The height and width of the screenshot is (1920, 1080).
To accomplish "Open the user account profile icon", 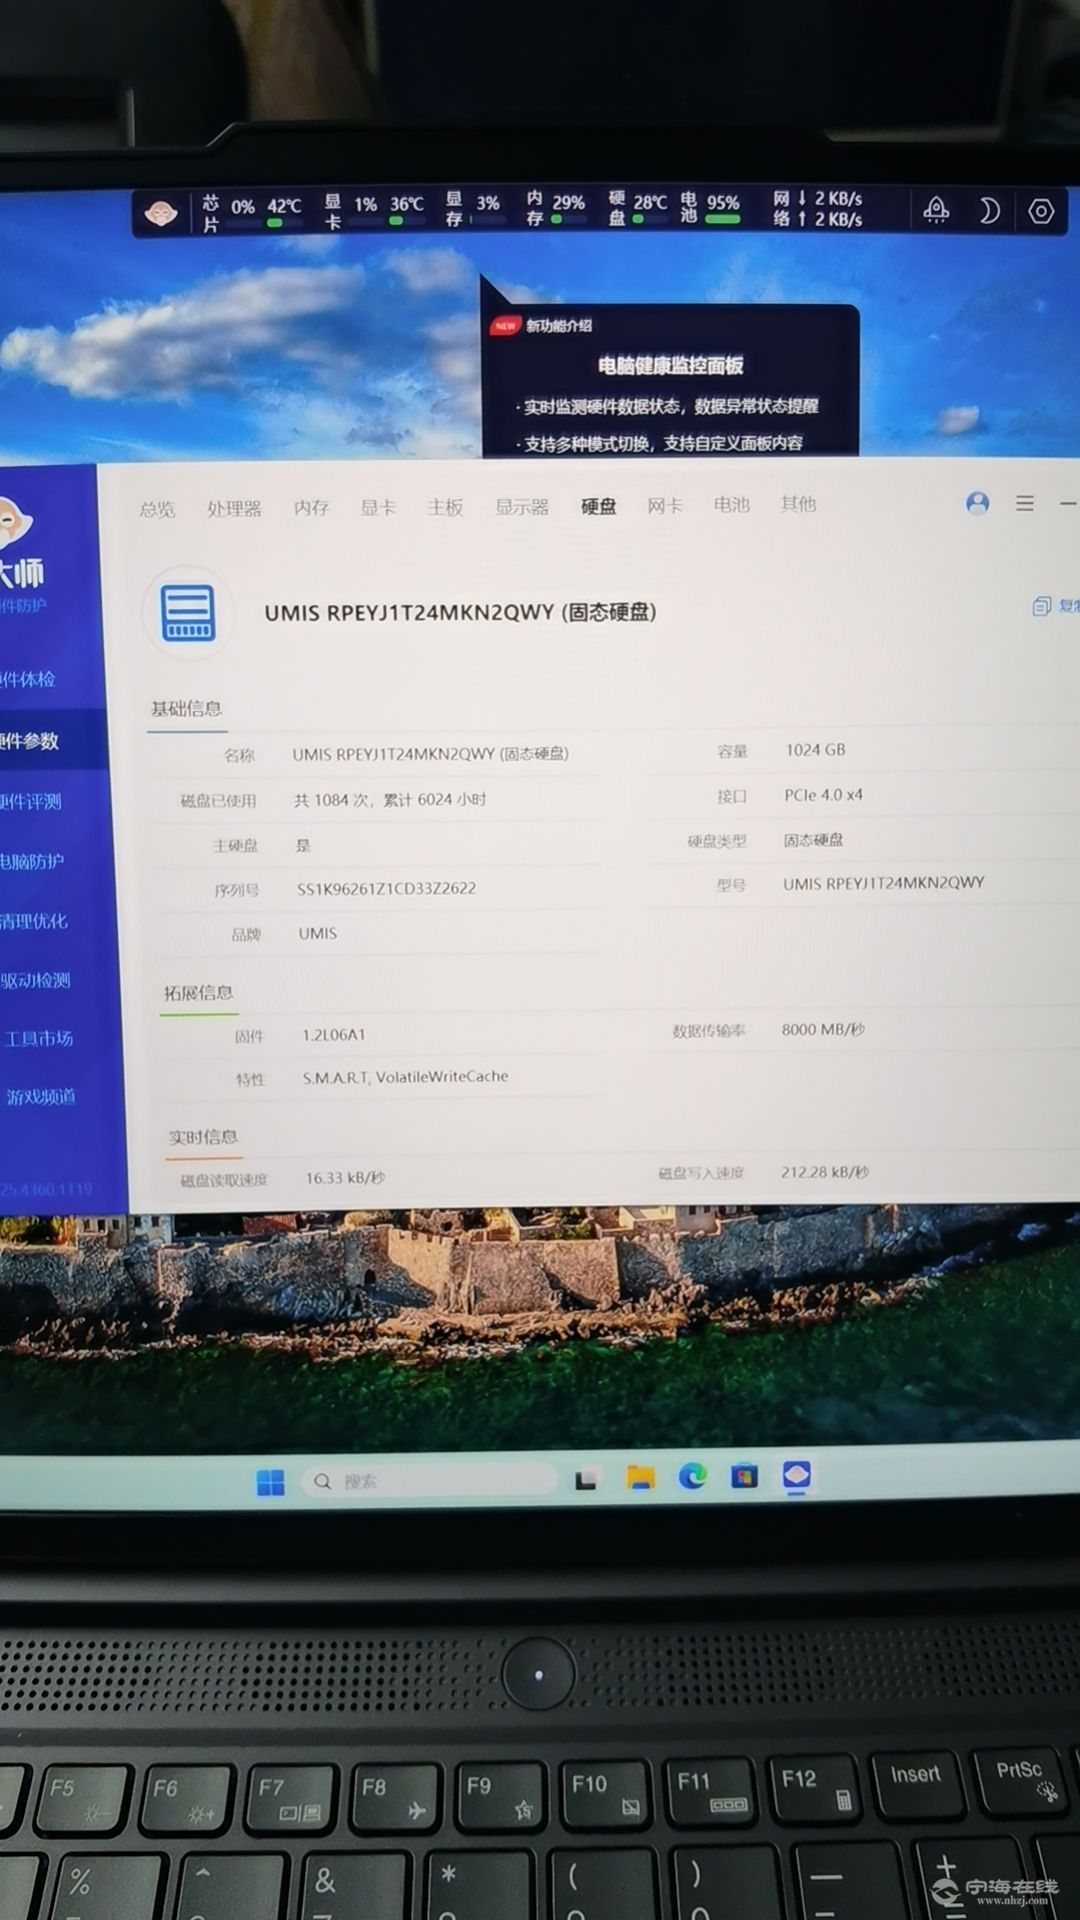I will click(977, 503).
